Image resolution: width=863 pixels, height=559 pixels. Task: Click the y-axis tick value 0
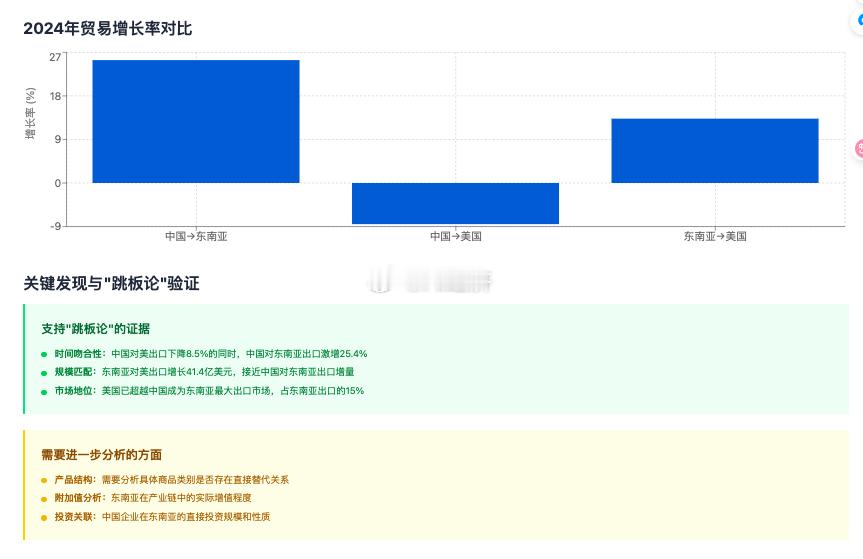58,183
